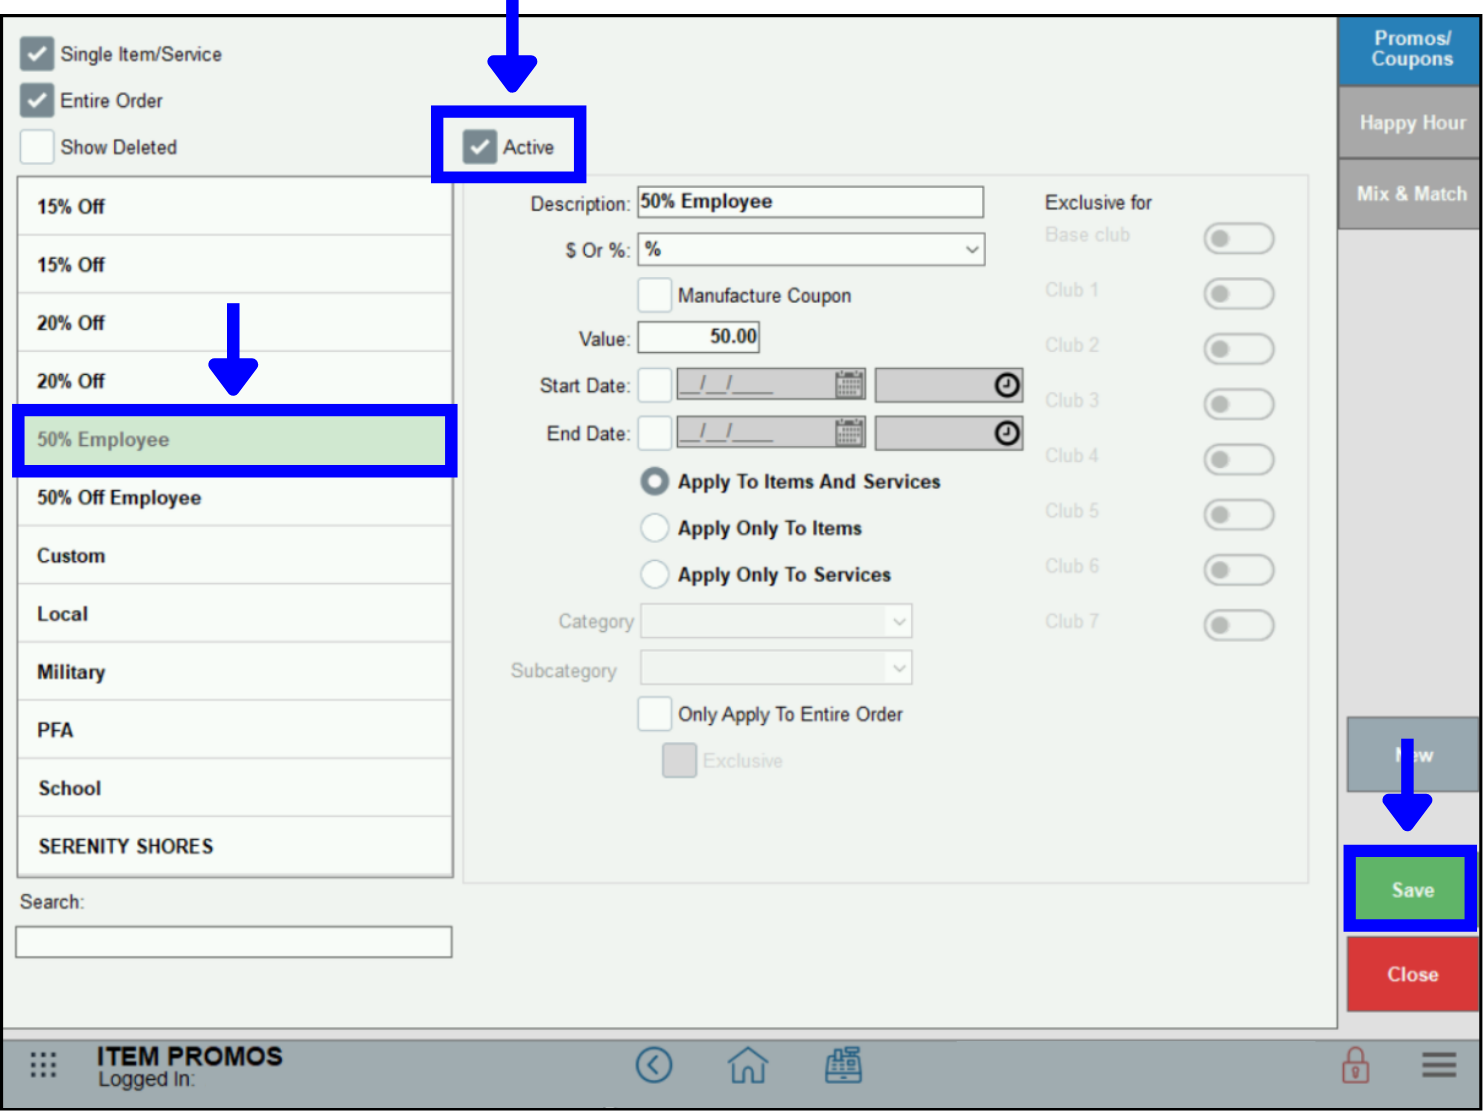The width and height of the screenshot is (1484, 1112).
Task: Click the back arrow icon in bottom bar
Action: pos(654,1065)
